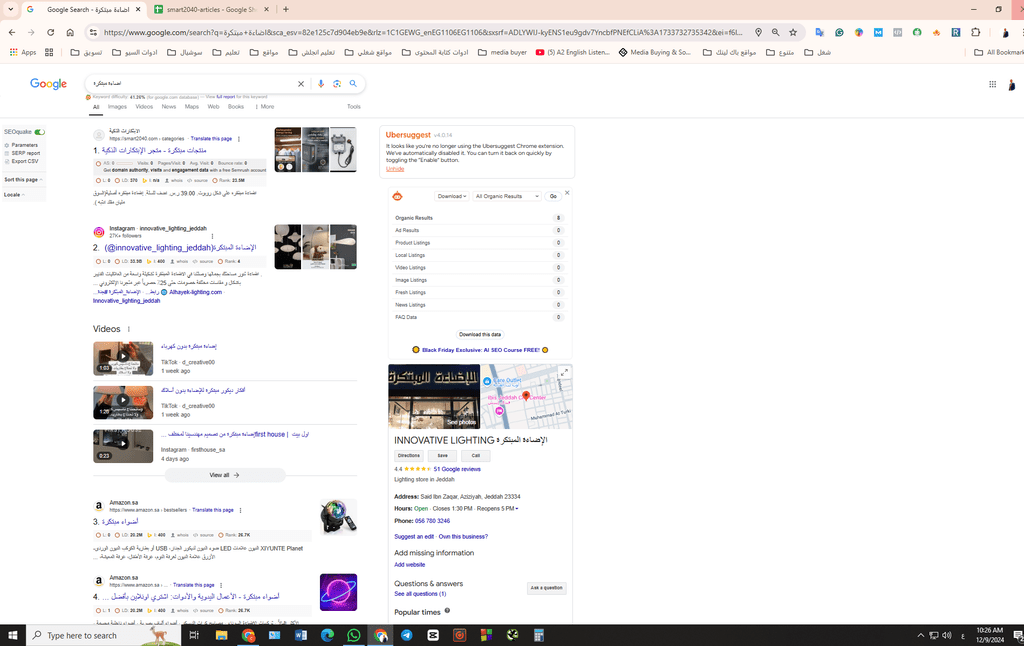
Task: Click the Directions button for Innovative Lighting
Action: [409, 455]
